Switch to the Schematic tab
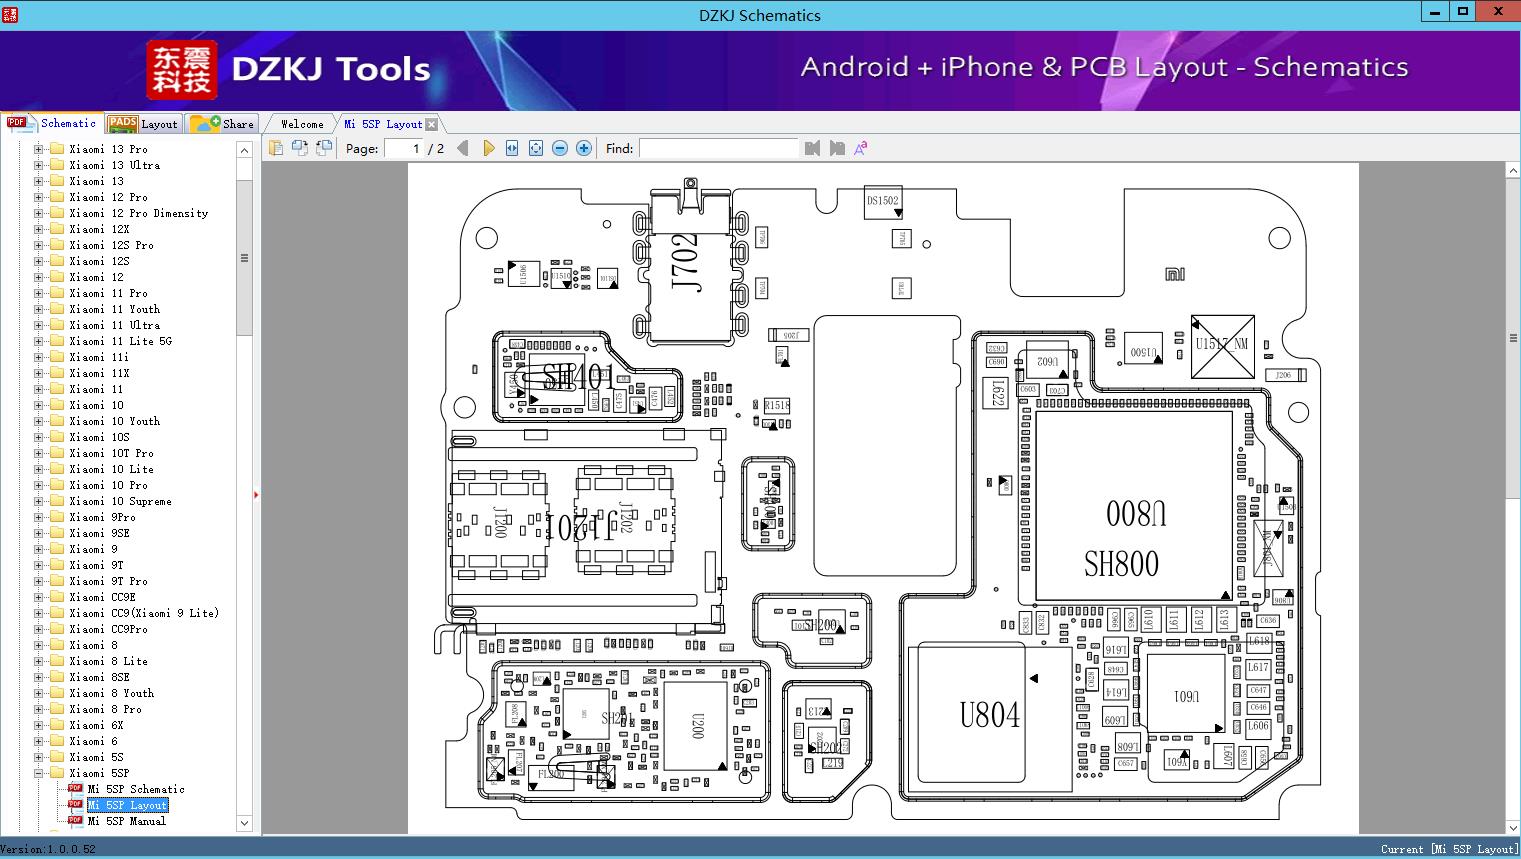1521x859 pixels. [x=51, y=123]
